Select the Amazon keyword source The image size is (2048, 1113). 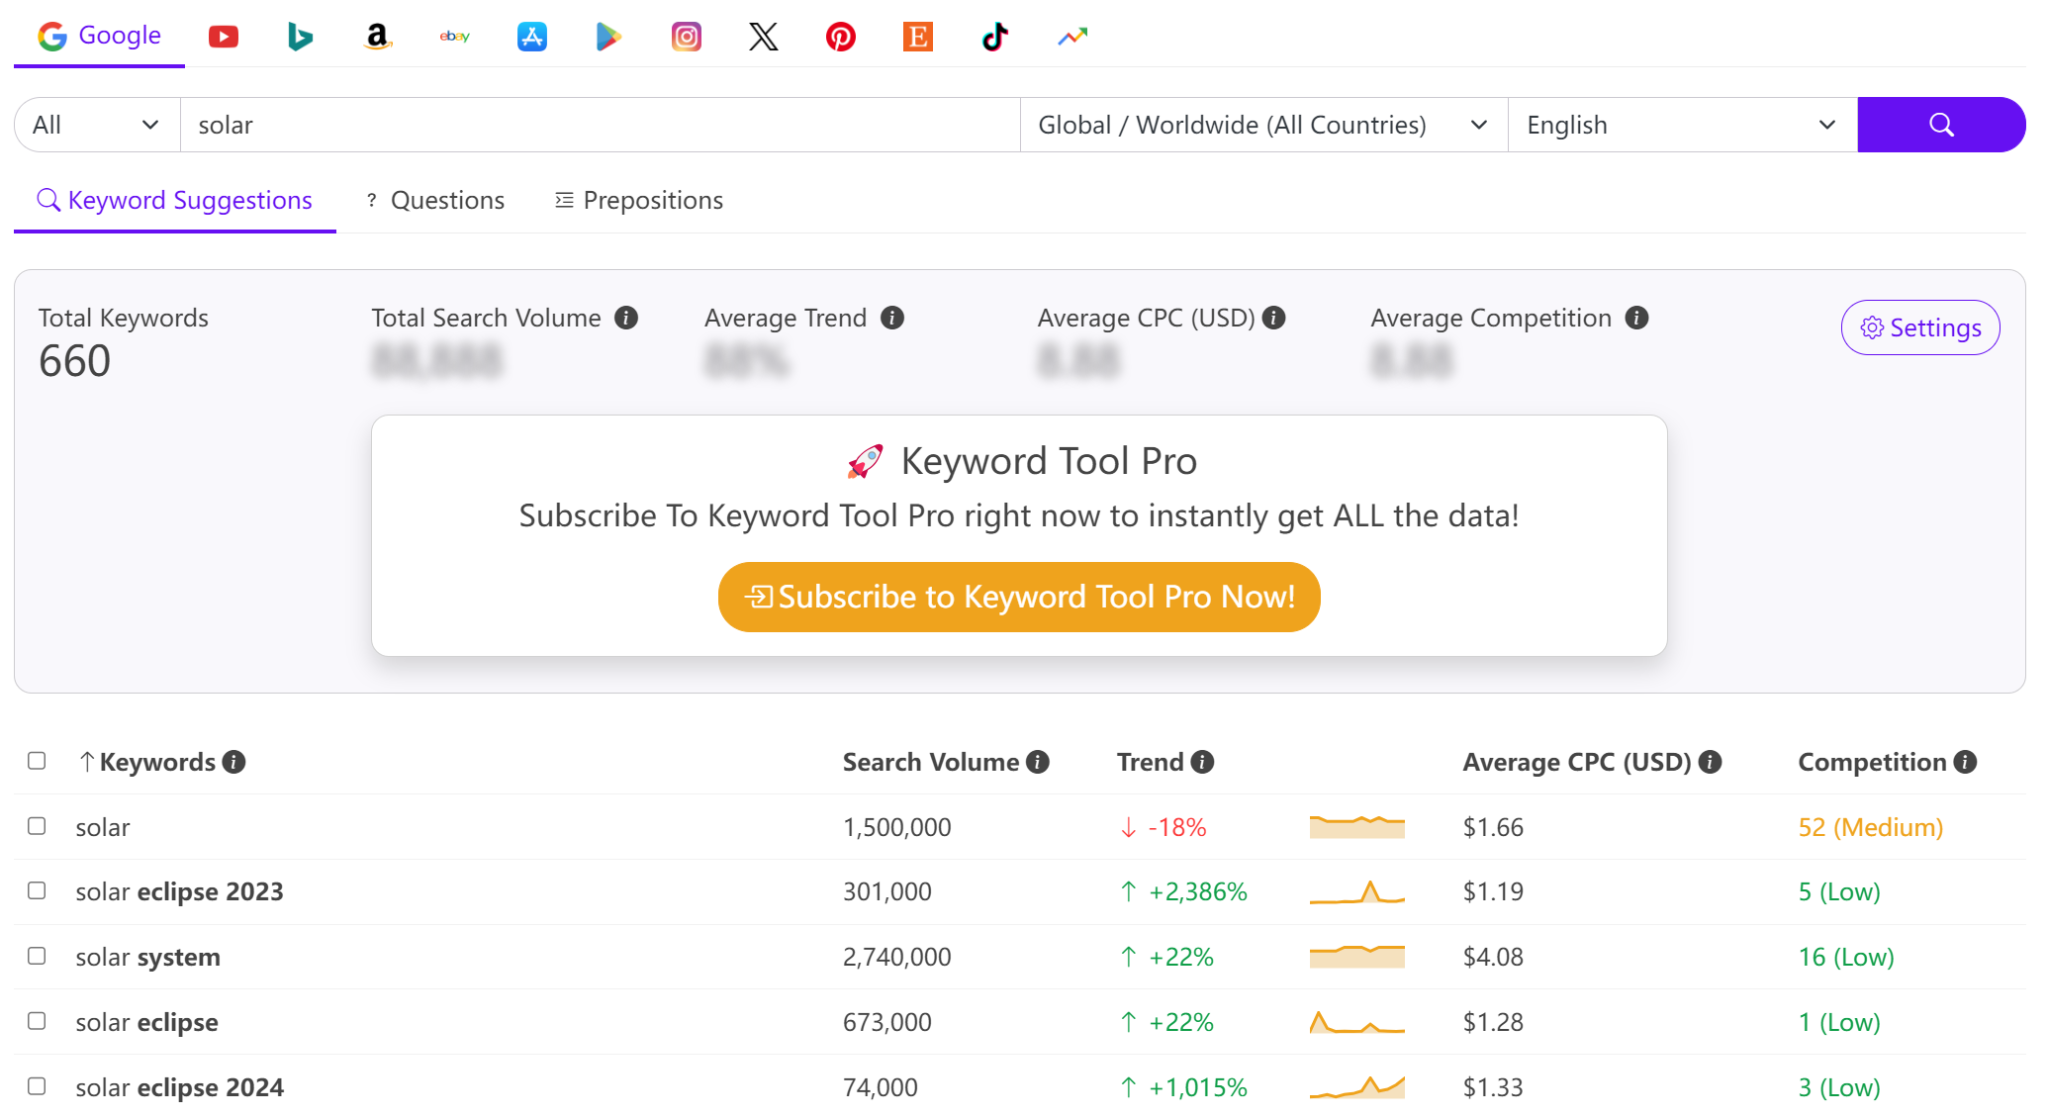click(x=377, y=37)
